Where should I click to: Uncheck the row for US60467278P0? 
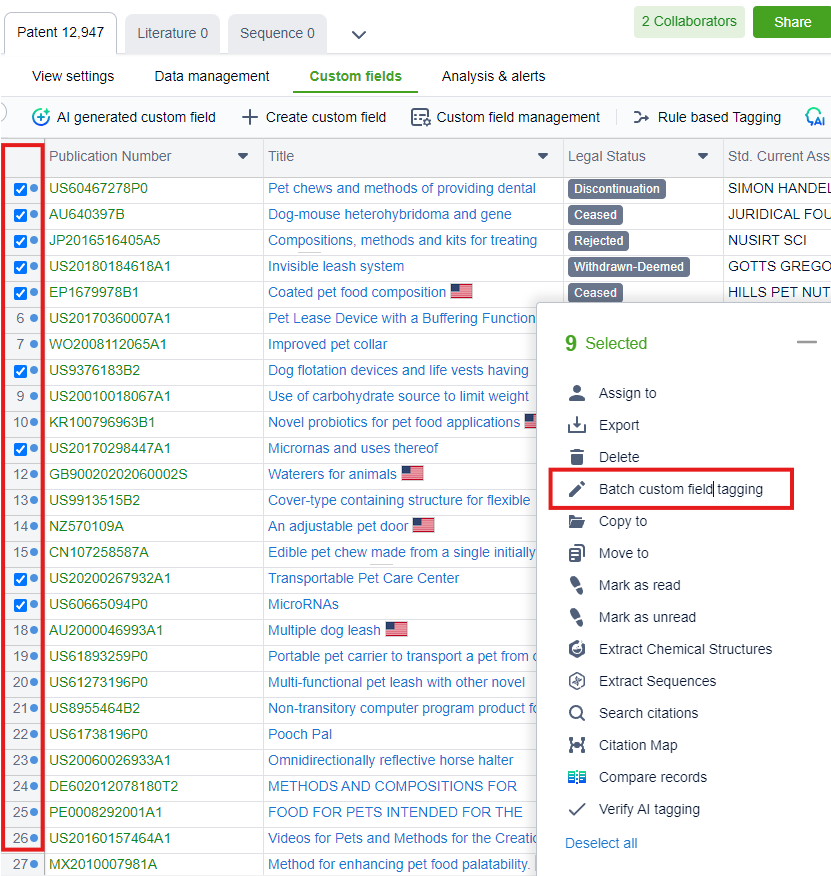tap(20, 189)
